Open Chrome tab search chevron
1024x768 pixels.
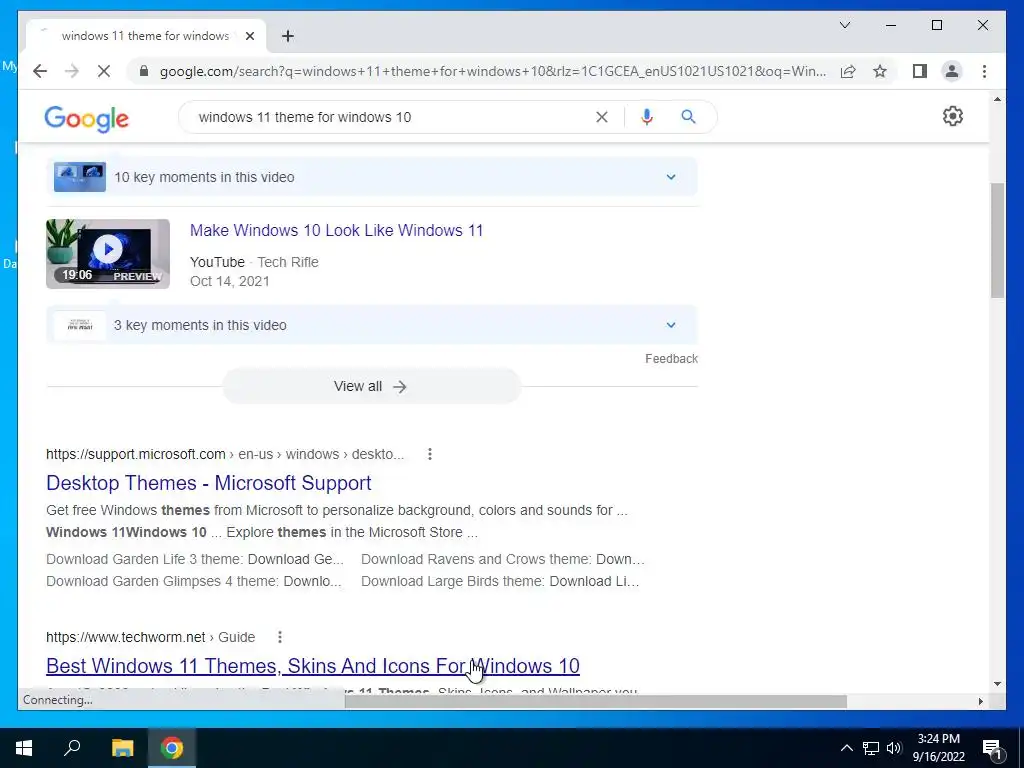click(844, 25)
